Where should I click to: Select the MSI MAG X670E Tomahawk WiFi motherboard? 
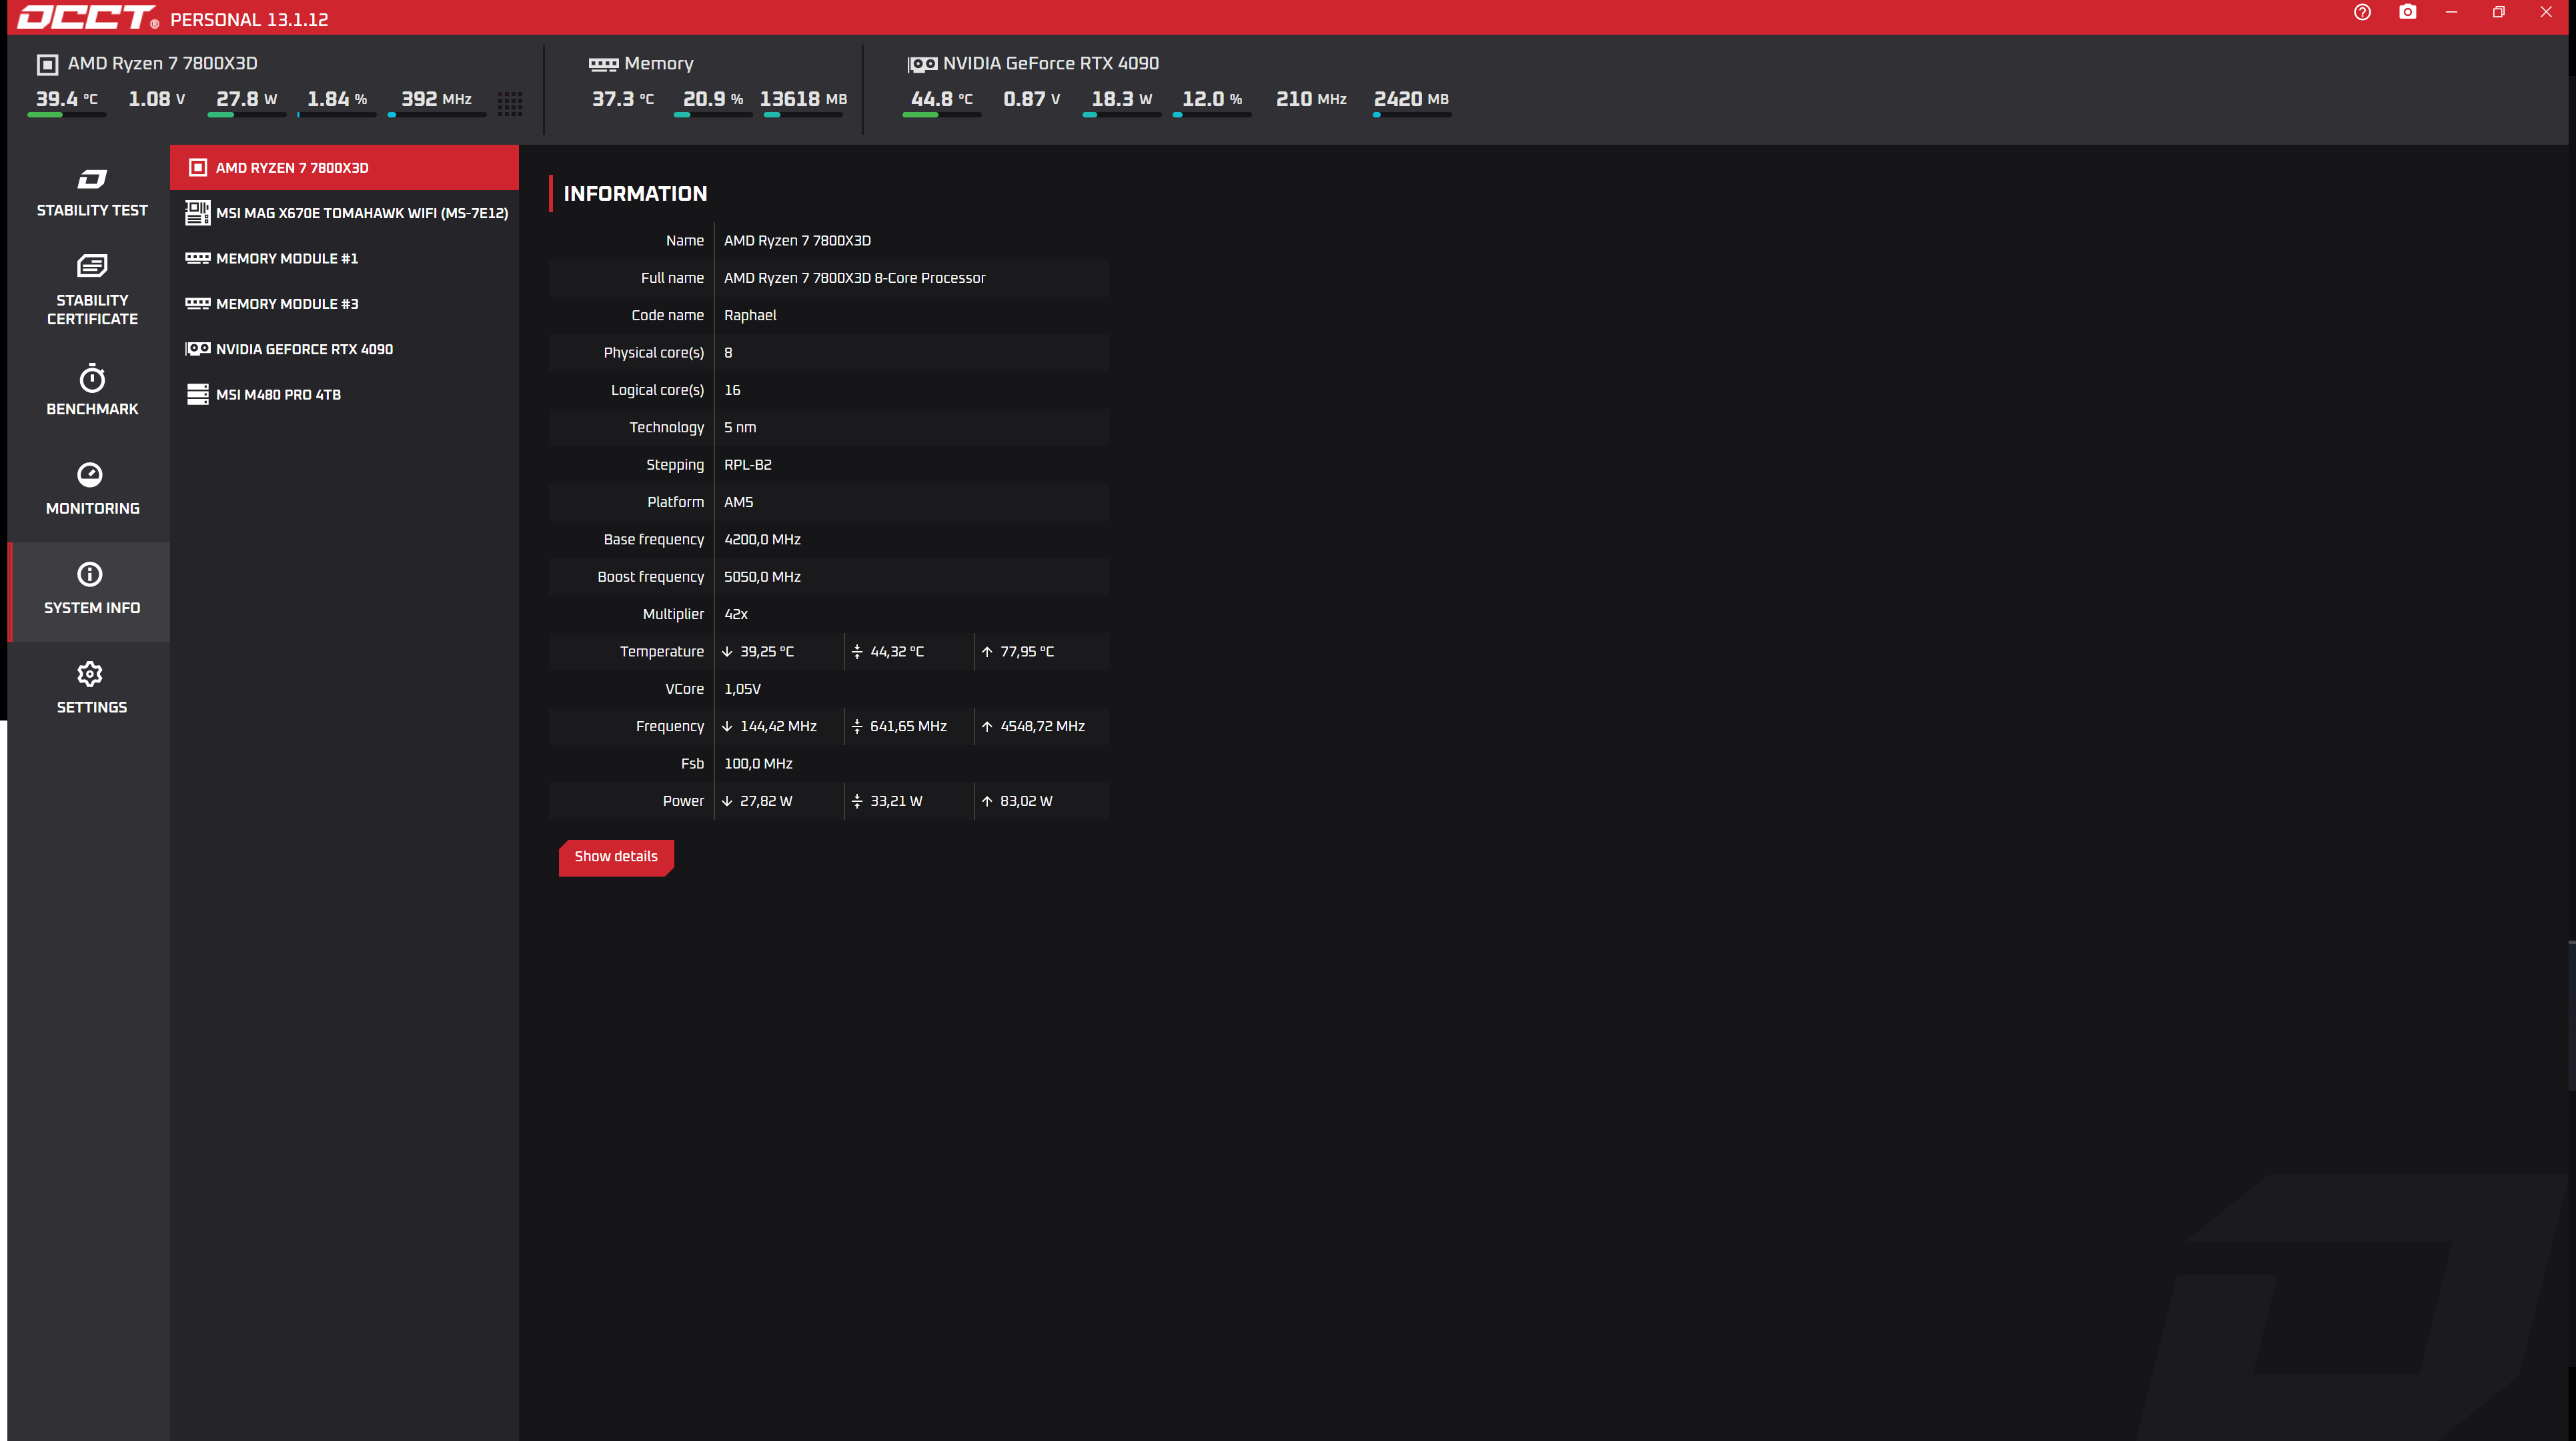coord(344,213)
